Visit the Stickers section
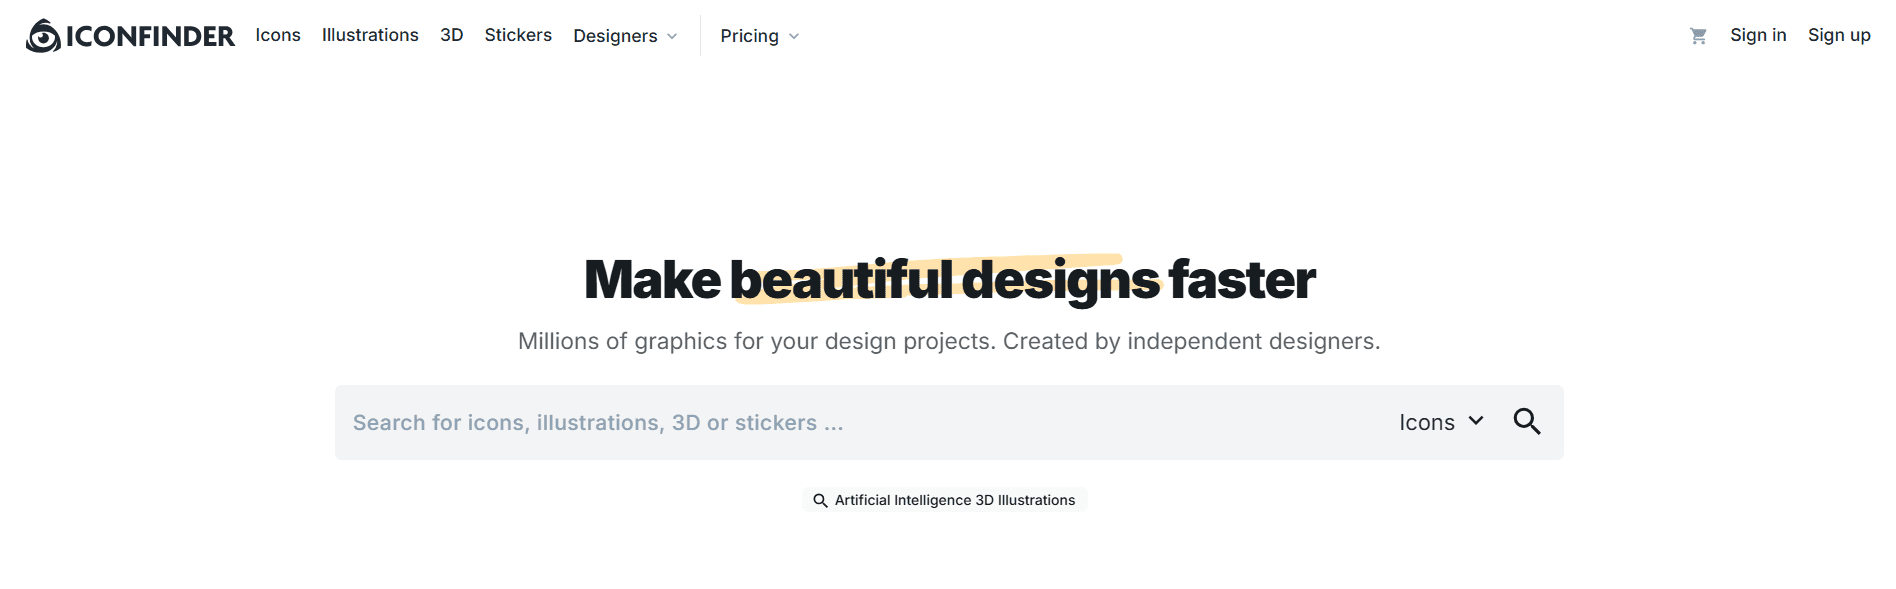The height and width of the screenshot is (589, 1896). [x=518, y=35]
